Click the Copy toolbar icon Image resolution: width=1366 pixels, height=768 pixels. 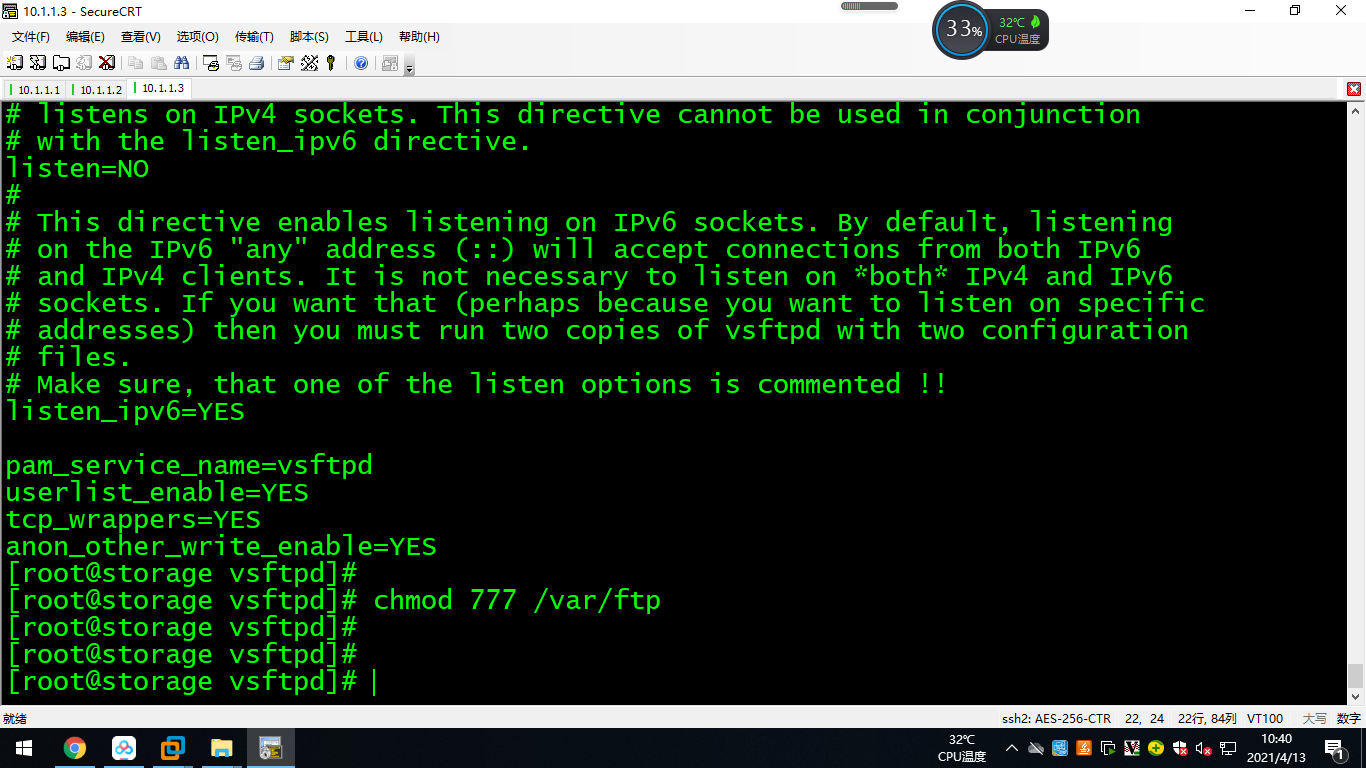click(136, 63)
